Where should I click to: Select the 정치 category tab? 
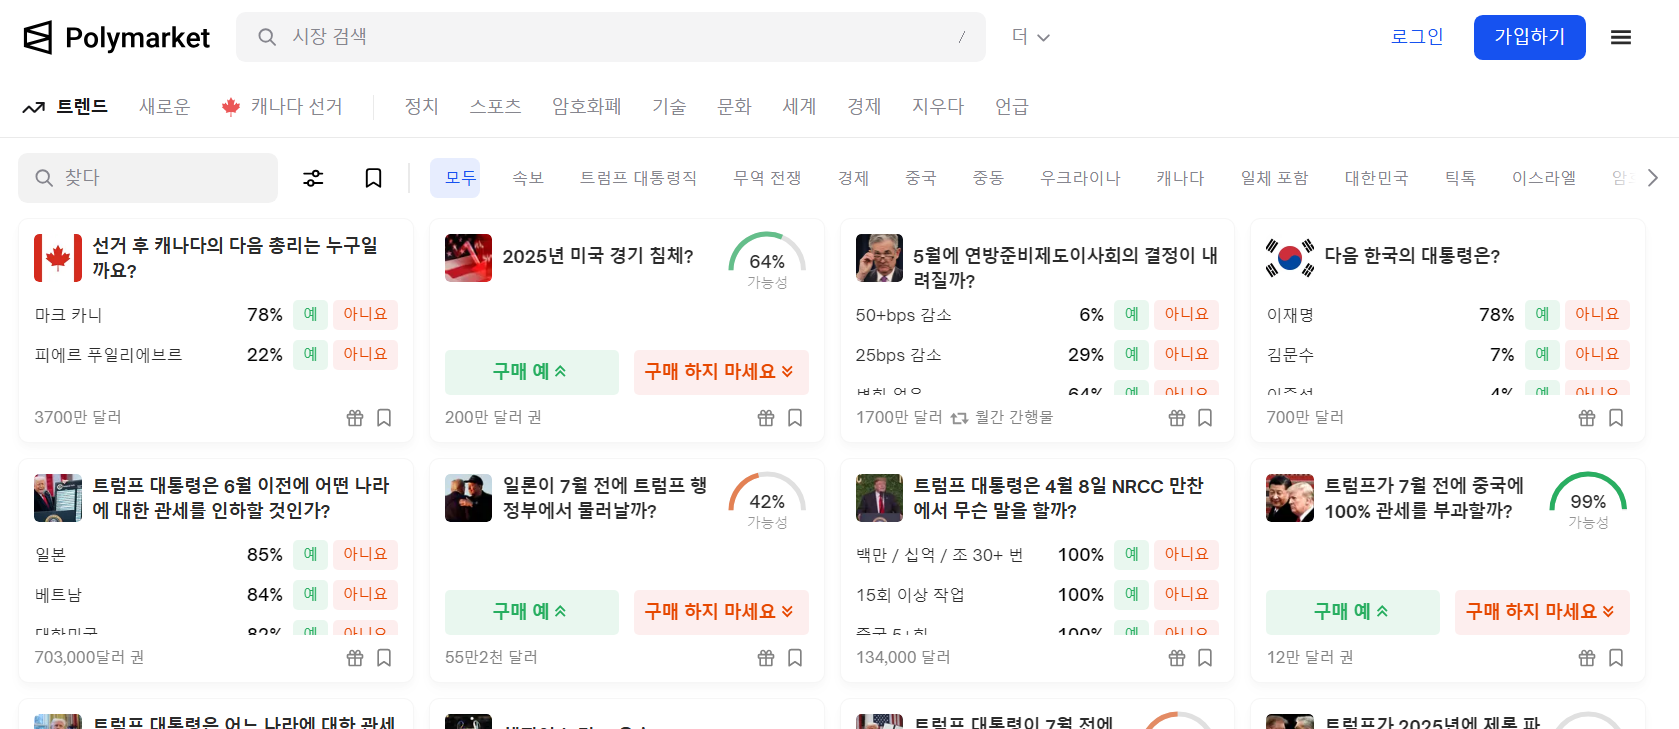[x=421, y=107]
